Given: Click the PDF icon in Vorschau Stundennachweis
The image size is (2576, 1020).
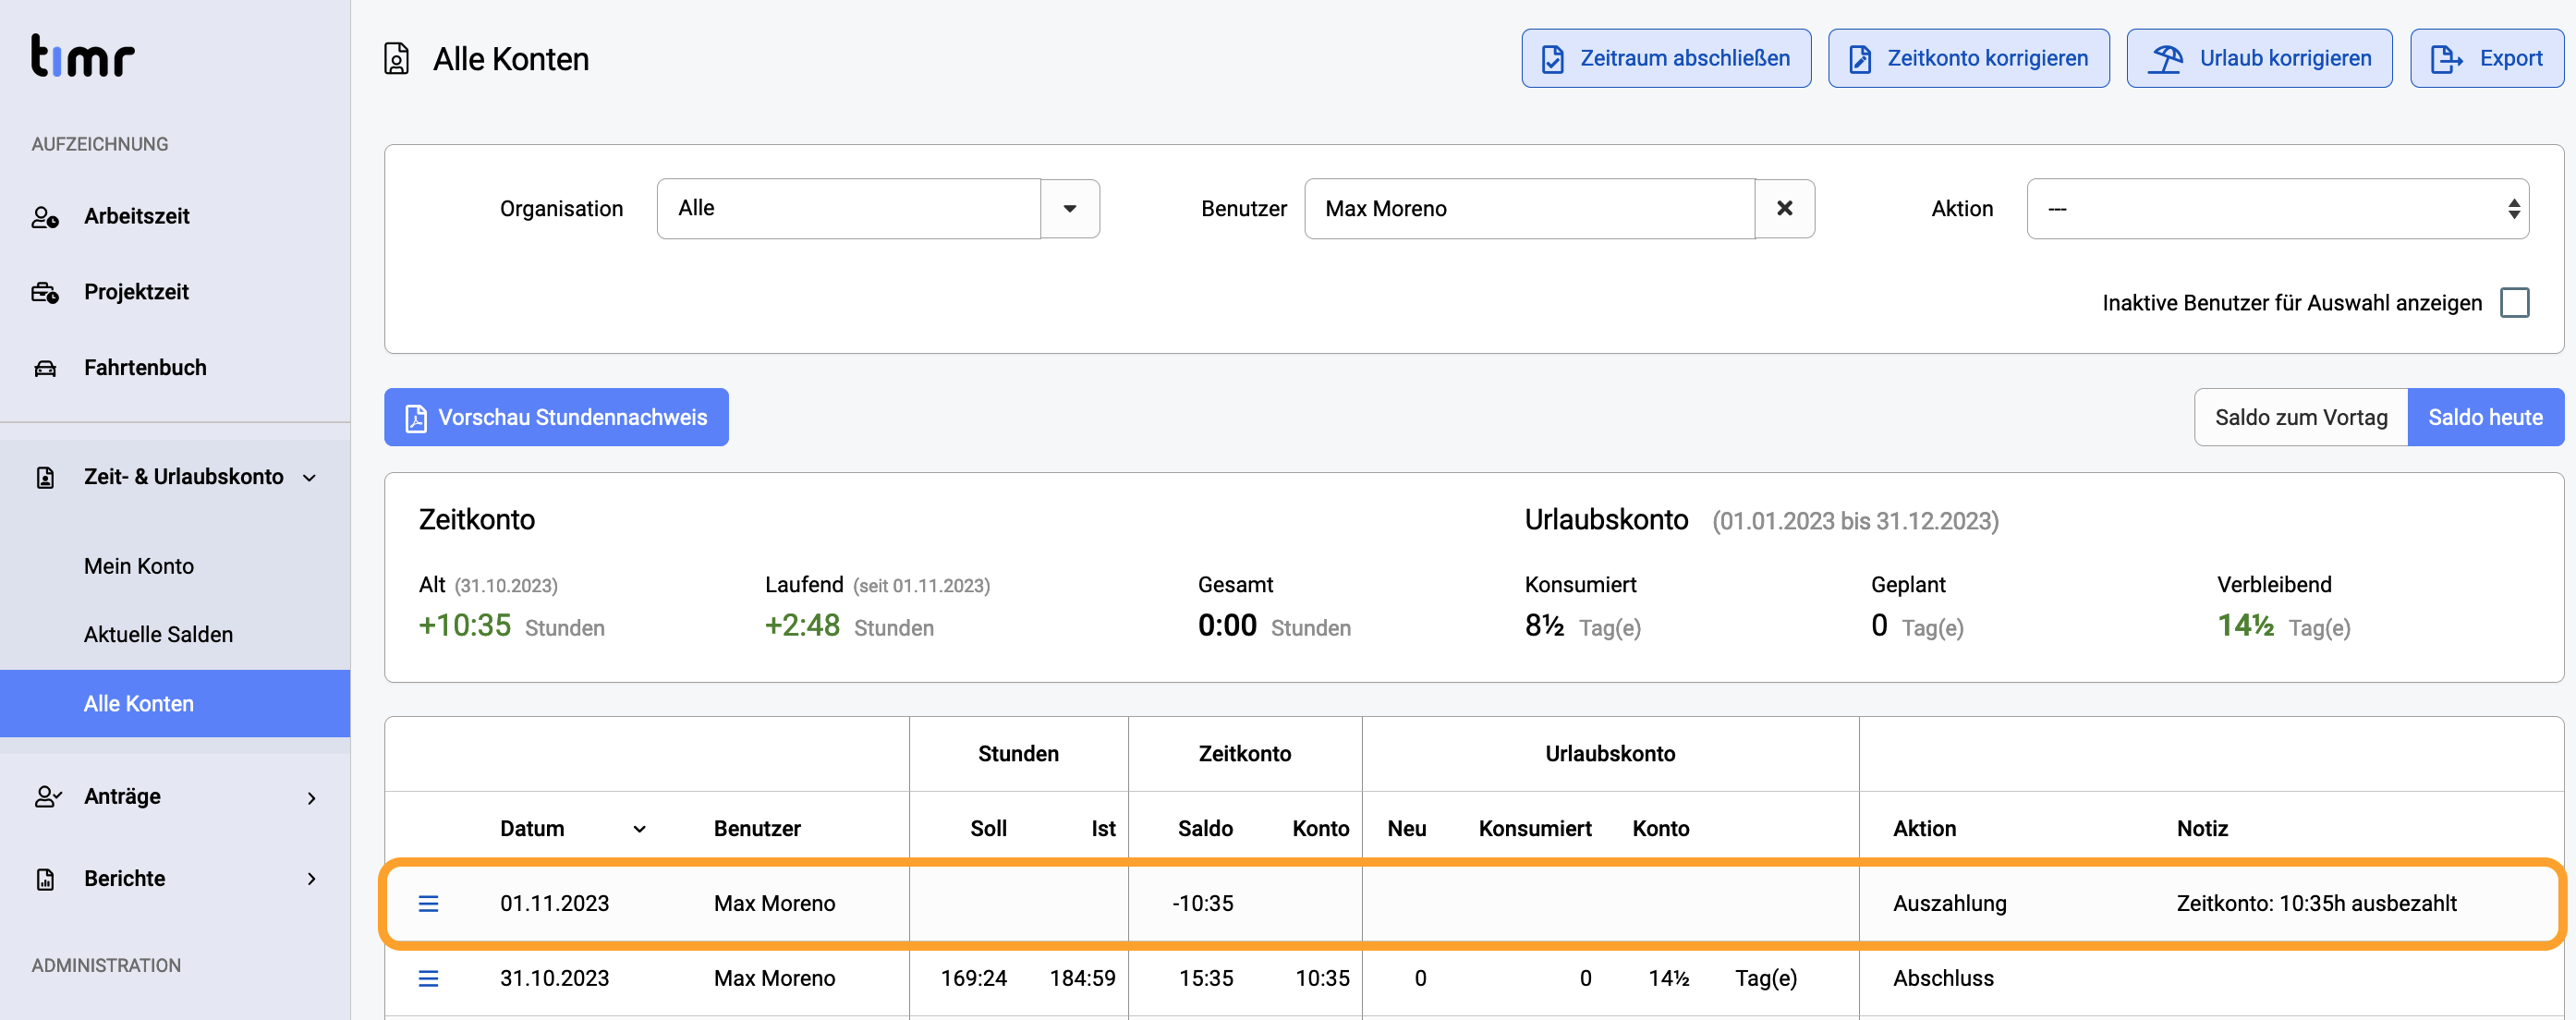Looking at the screenshot, I should click(415, 418).
